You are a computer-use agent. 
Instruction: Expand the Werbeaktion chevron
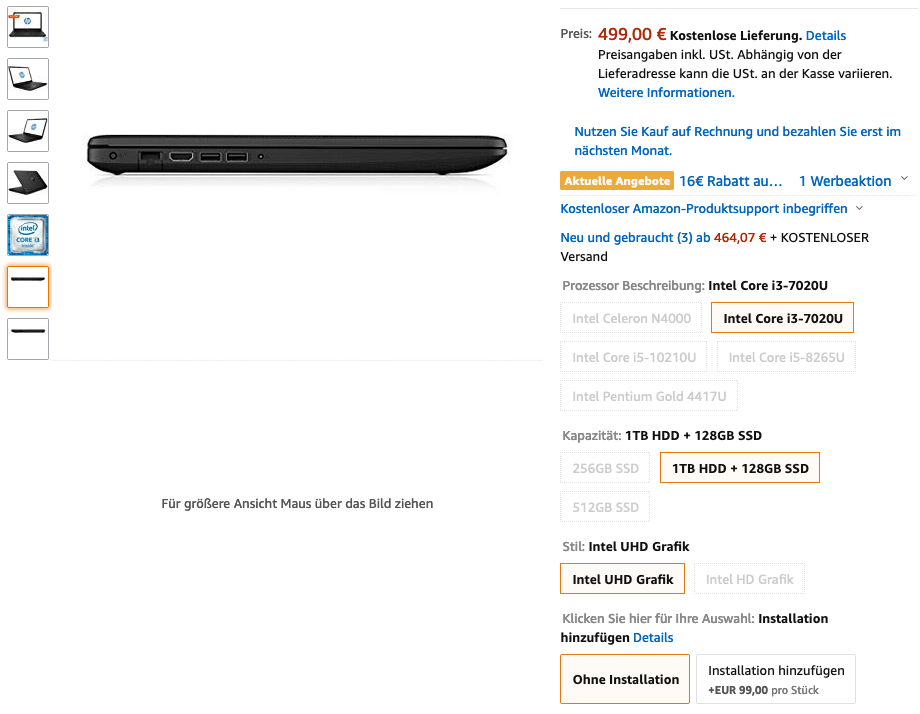click(x=904, y=178)
